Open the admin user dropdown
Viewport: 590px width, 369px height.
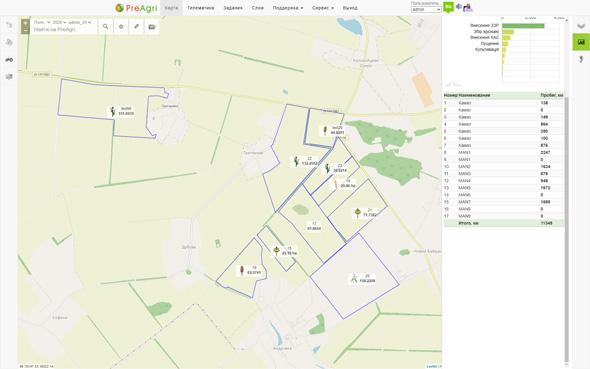pos(426,9)
